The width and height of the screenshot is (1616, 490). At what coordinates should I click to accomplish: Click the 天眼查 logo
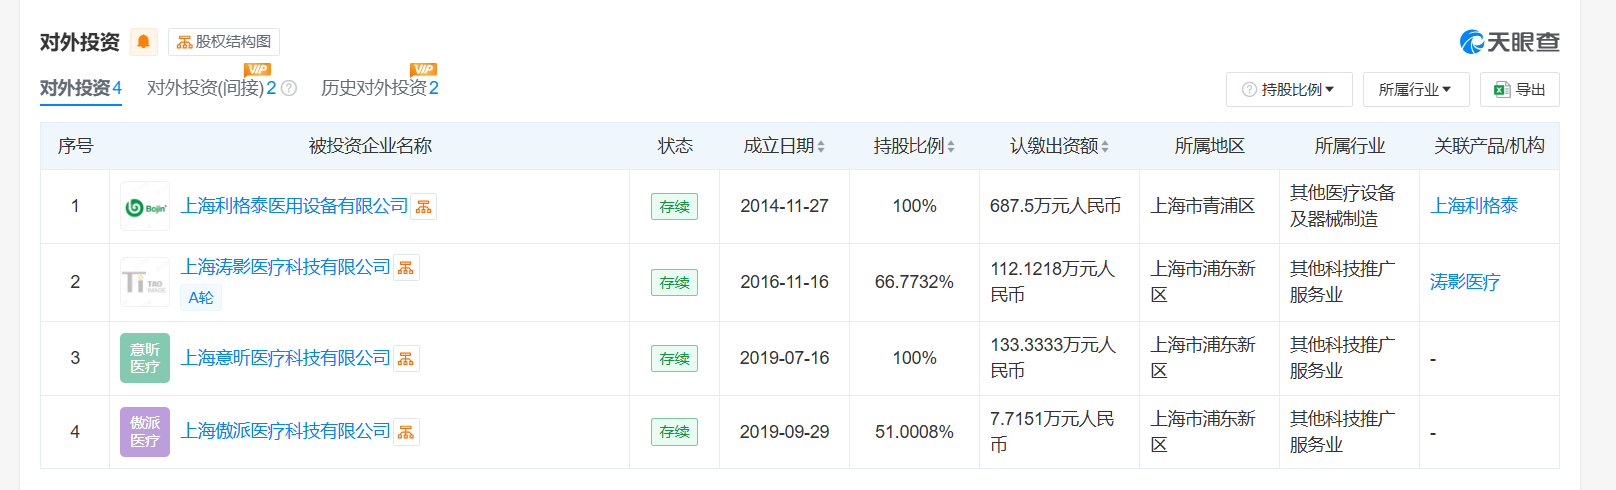click(1509, 42)
